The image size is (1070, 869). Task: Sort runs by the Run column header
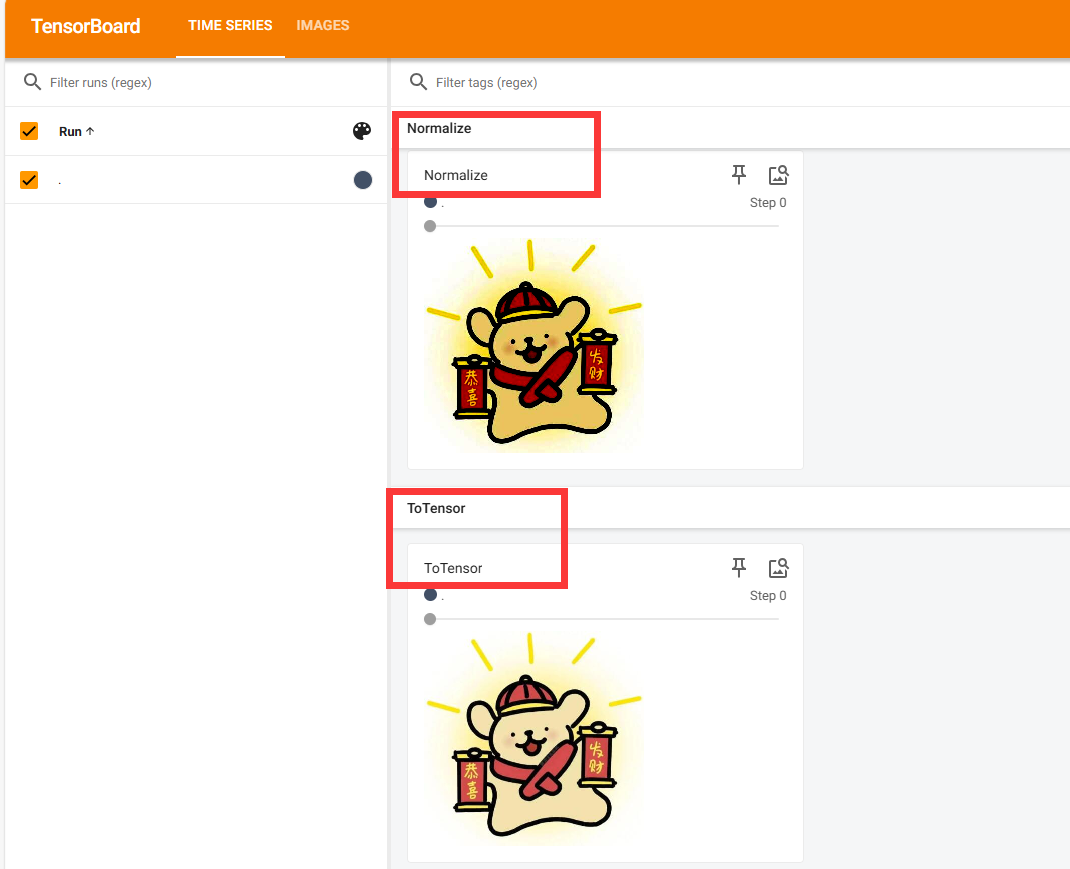[x=76, y=131]
